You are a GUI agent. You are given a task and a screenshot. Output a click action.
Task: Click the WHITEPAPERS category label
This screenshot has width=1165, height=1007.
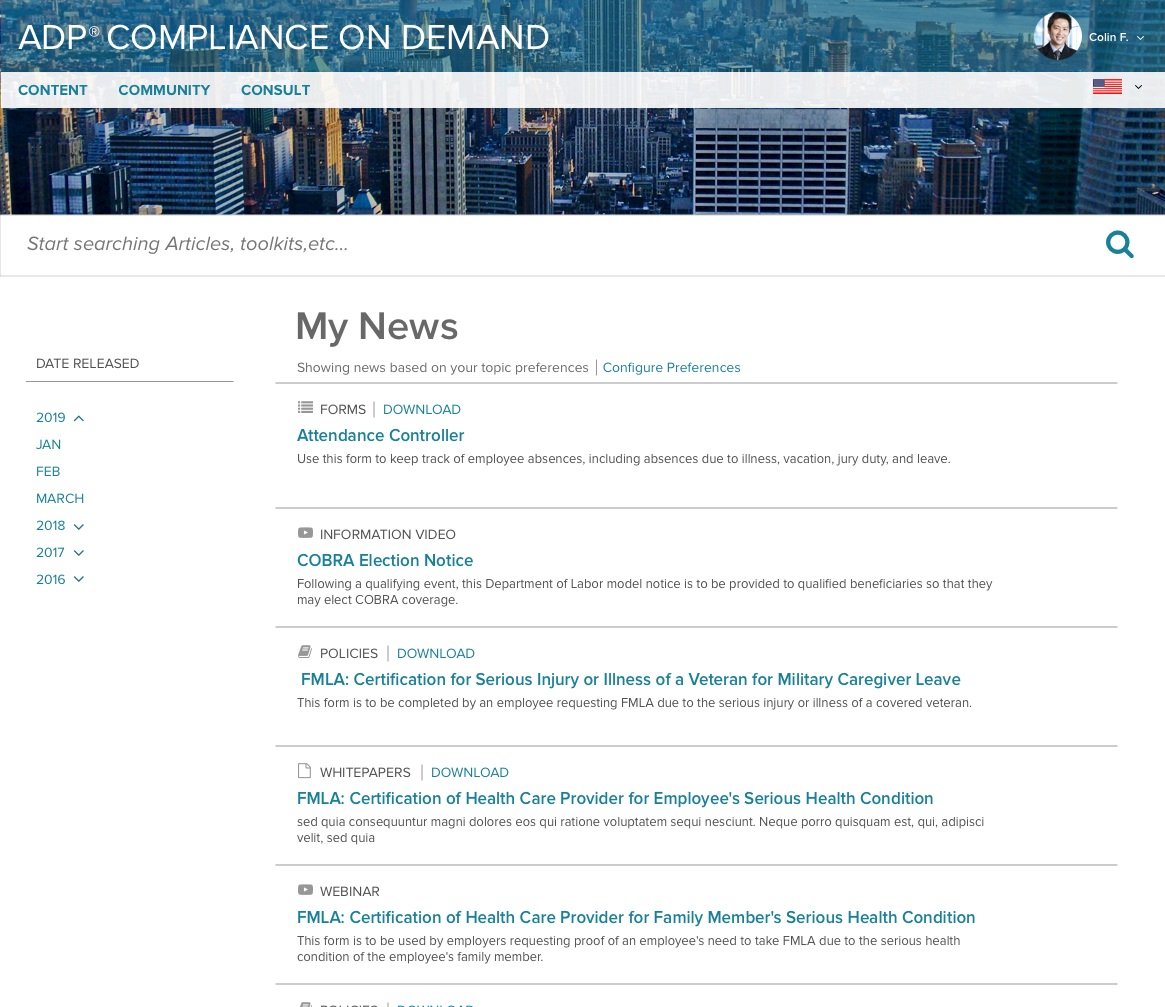pos(365,772)
